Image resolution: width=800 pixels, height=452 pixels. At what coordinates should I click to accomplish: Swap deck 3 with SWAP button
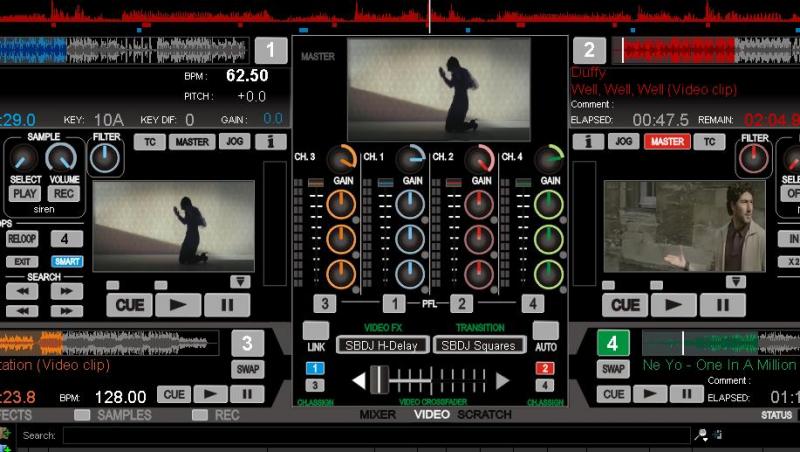(x=247, y=369)
